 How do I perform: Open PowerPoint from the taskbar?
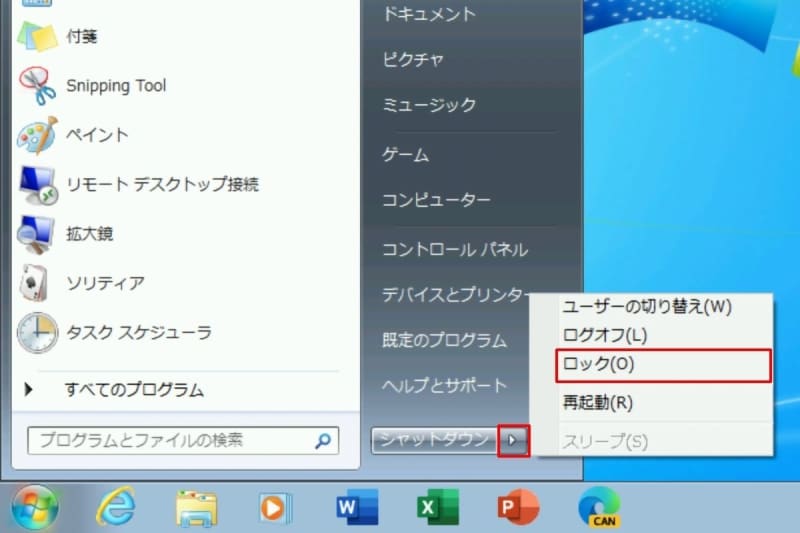pyautogui.click(x=518, y=507)
